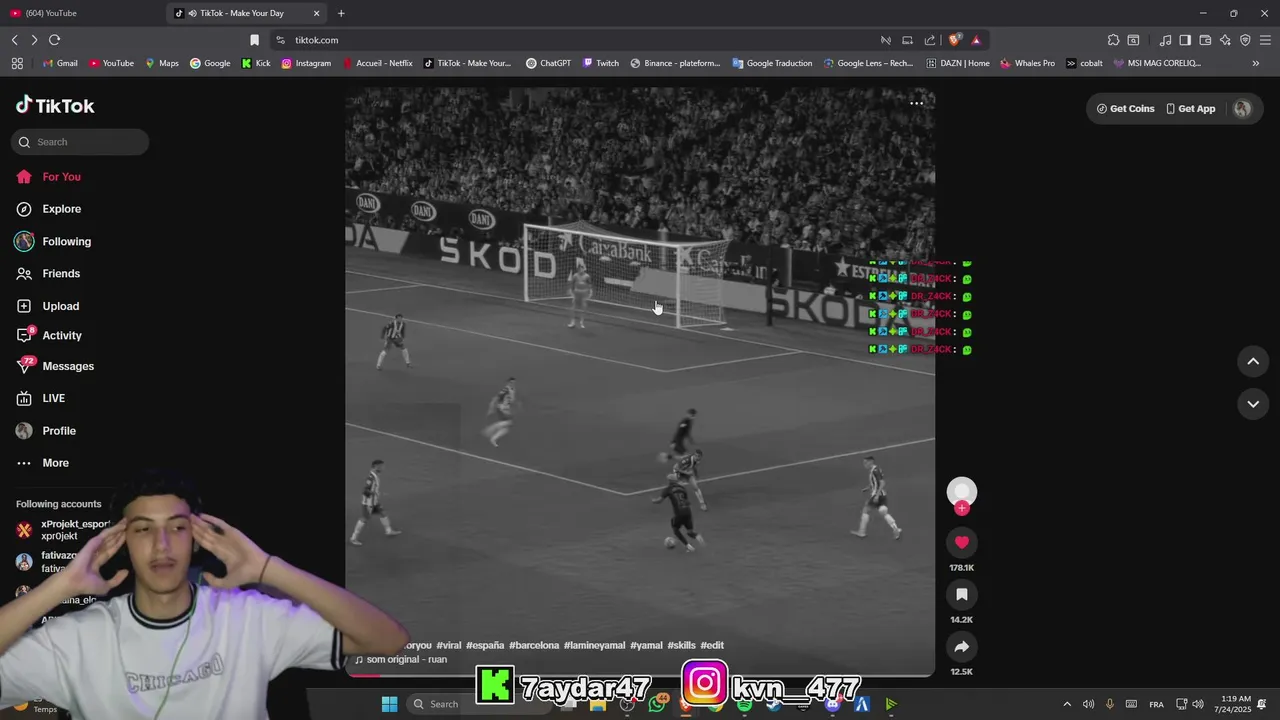Viewport: 1280px width, 720px height.
Task: Go to the LIVE section
Action: [40, 398]
